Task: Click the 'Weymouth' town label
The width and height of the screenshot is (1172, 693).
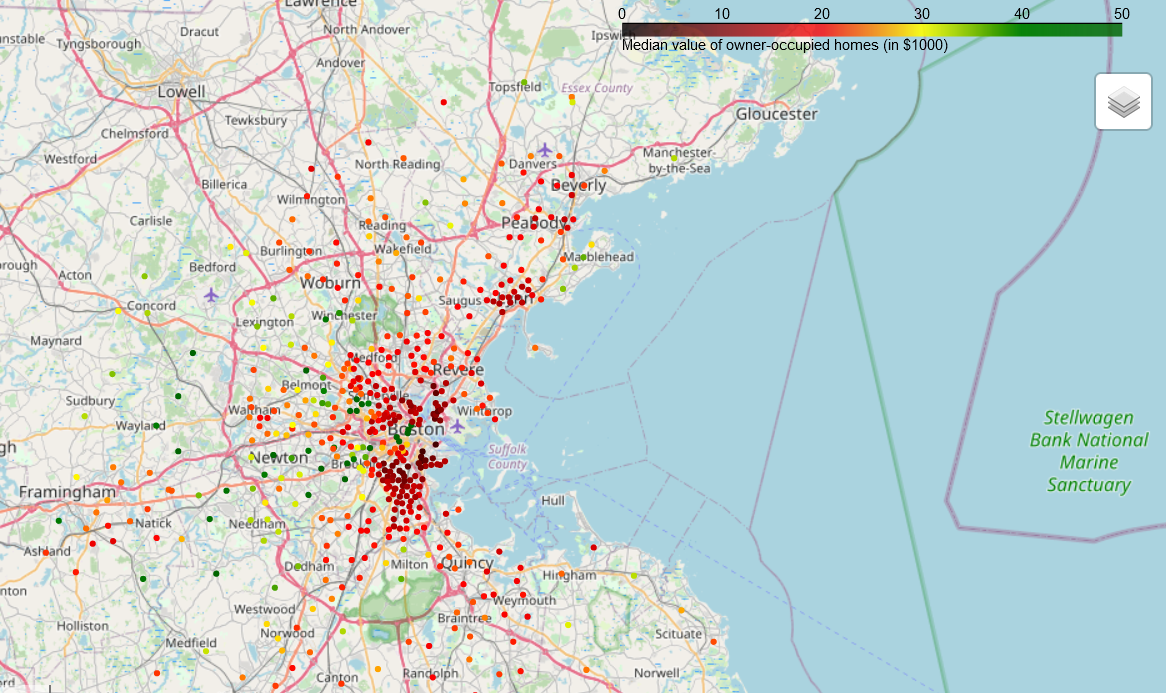Action: [x=524, y=600]
